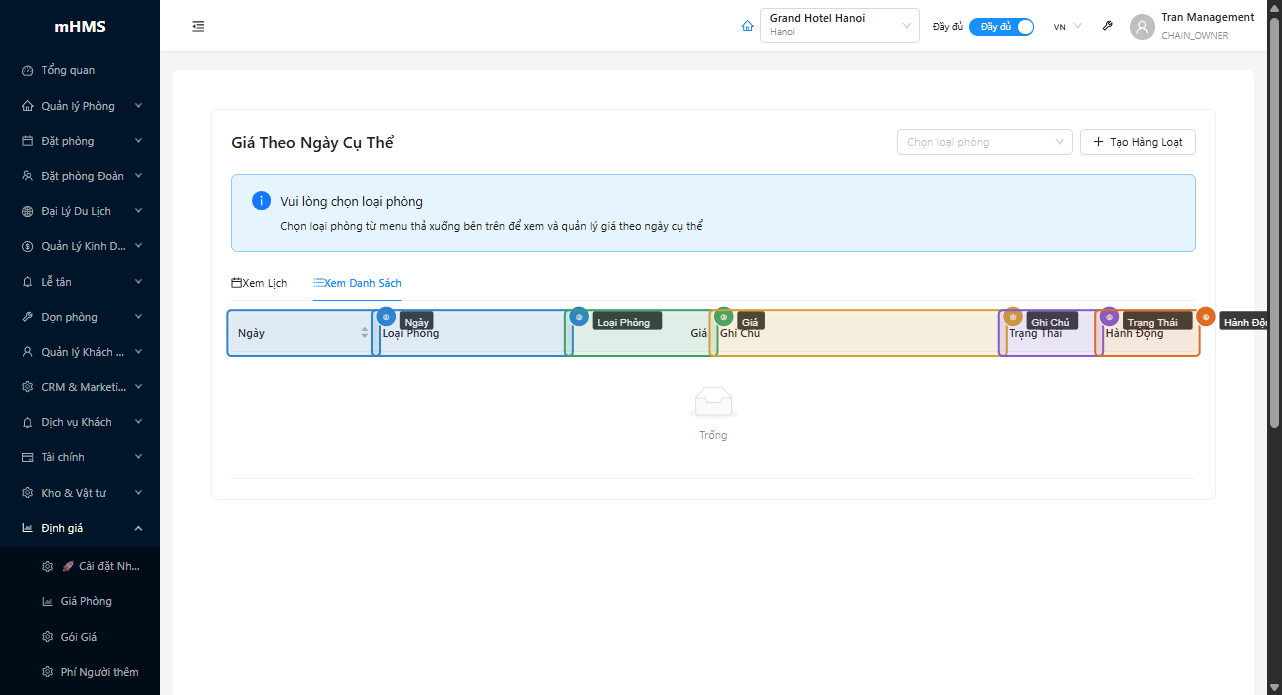Select the Xem Danh Sách tab
1282x695 pixels.
coord(357,283)
